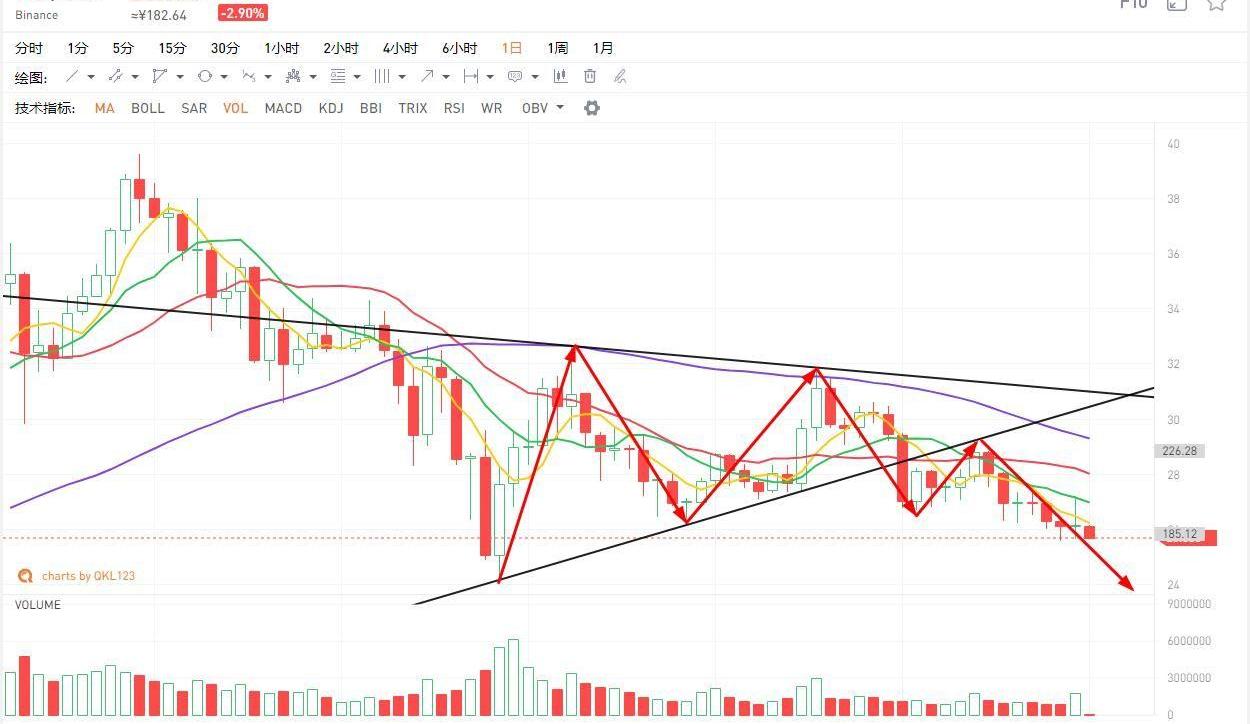Screen dimensions: 1250x724
Task: Select the straight line drawing tool
Action: coord(72,77)
